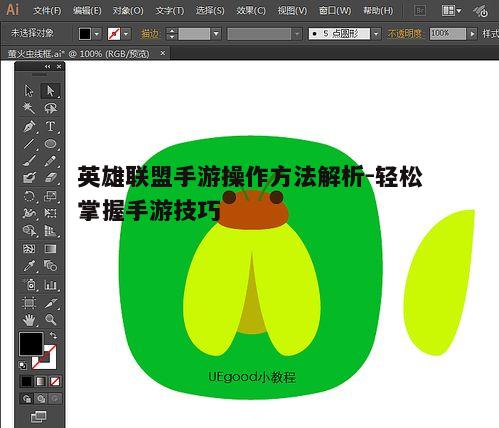Screen dimensions: 499x428
Task: Select the Paintbrush tool
Action: tap(29, 161)
